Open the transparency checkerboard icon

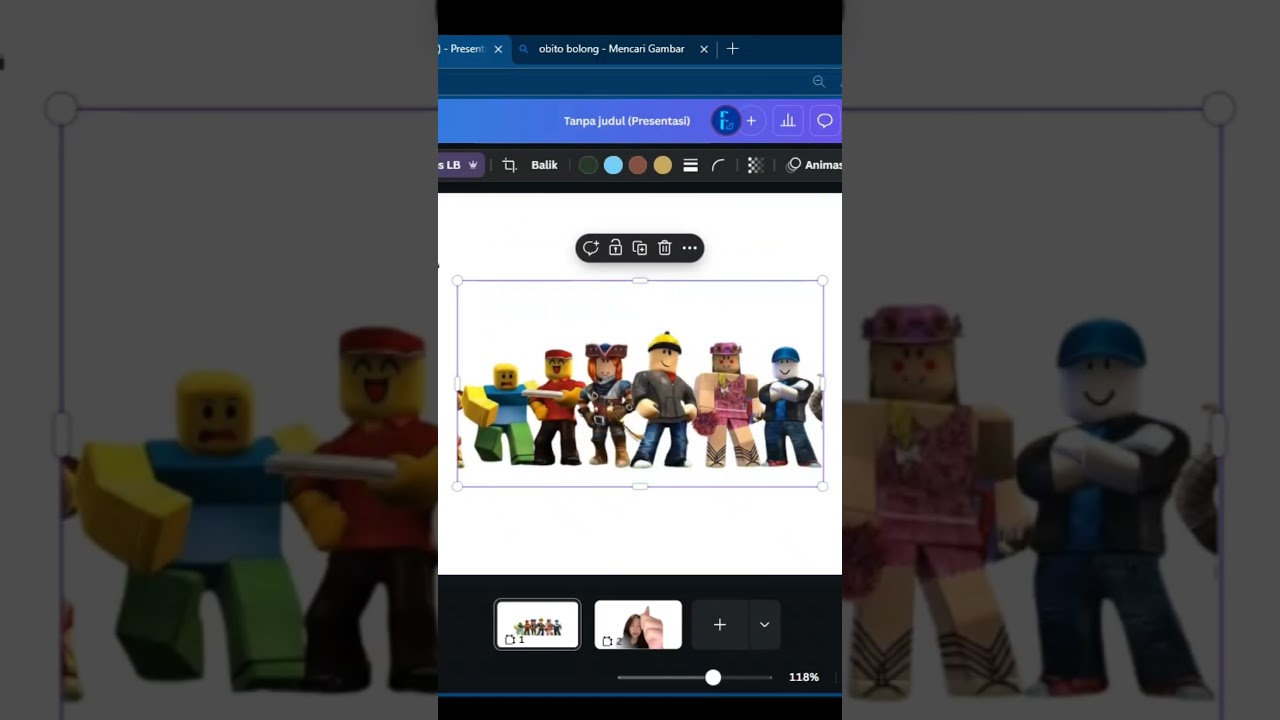[755, 165]
